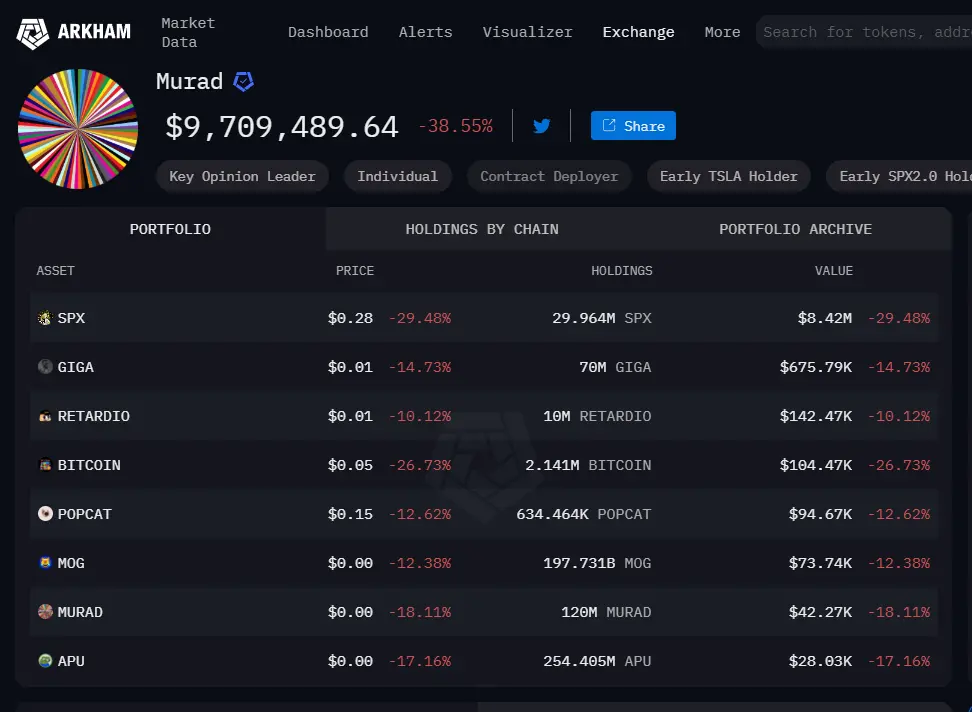The width and height of the screenshot is (972, 712).
Task: Open Murad's Twitter bird icon
Action: pos(541,126)
